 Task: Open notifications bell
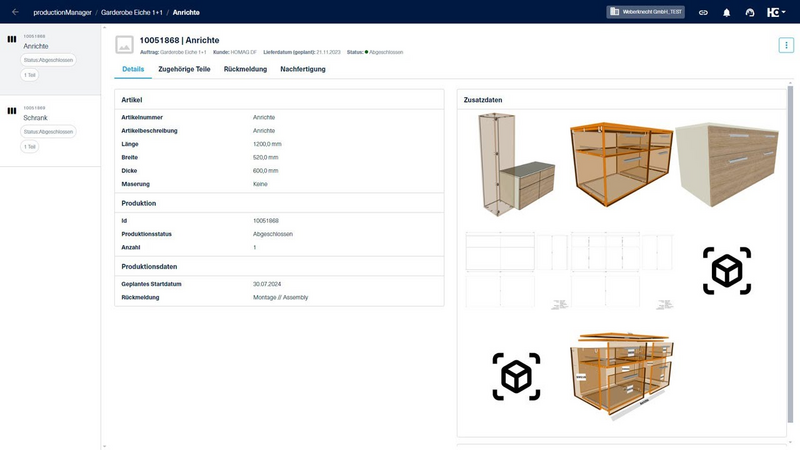726,12
